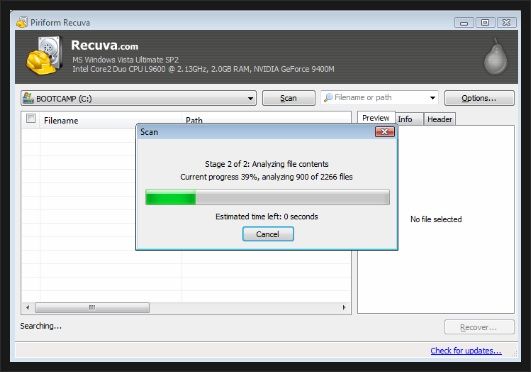Open the Check for updates link

click(466, 351)
